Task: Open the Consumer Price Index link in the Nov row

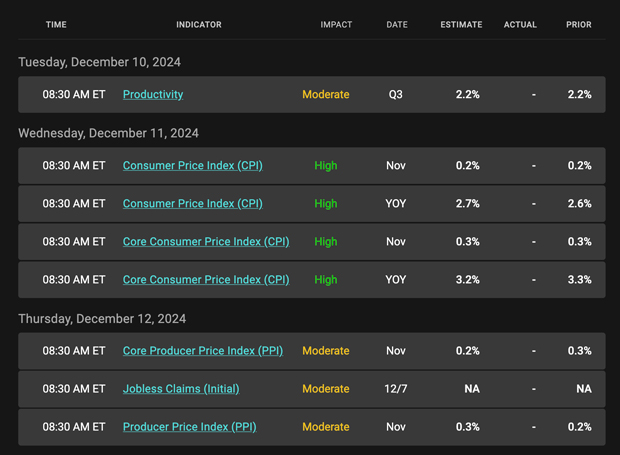Action: point(192,166)
